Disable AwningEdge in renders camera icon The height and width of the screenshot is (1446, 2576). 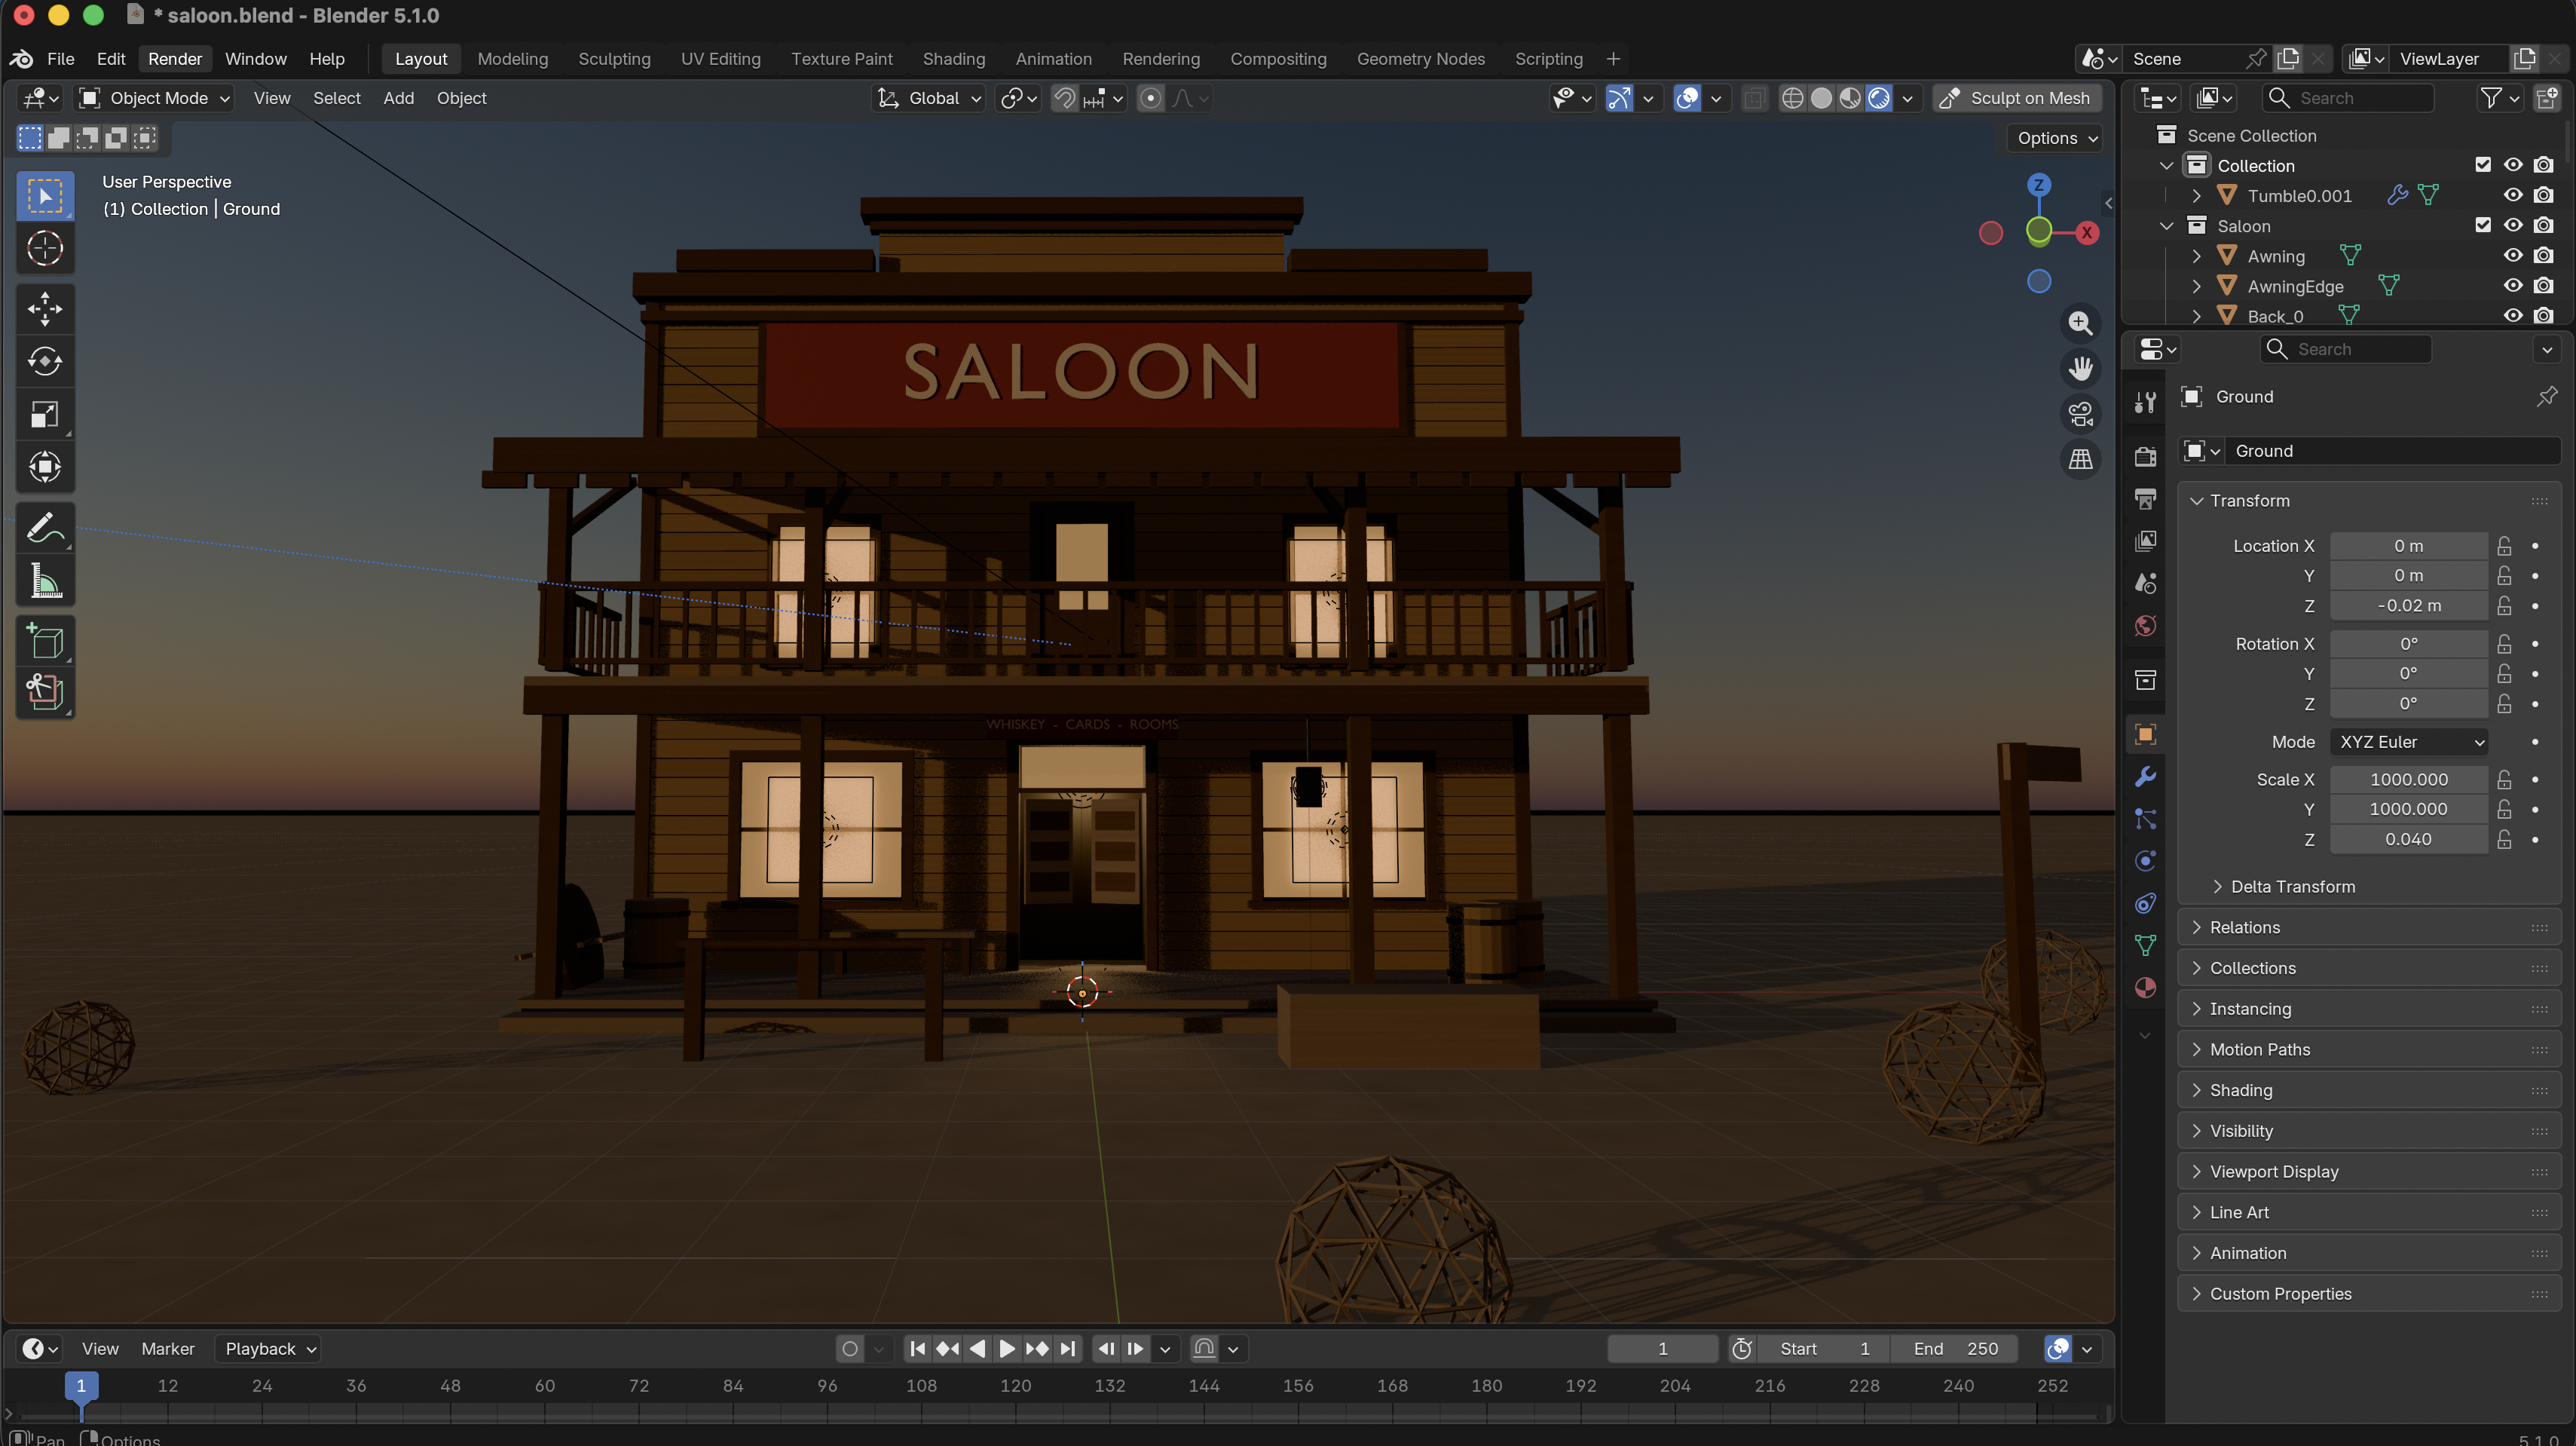[x=2544, y=286]
